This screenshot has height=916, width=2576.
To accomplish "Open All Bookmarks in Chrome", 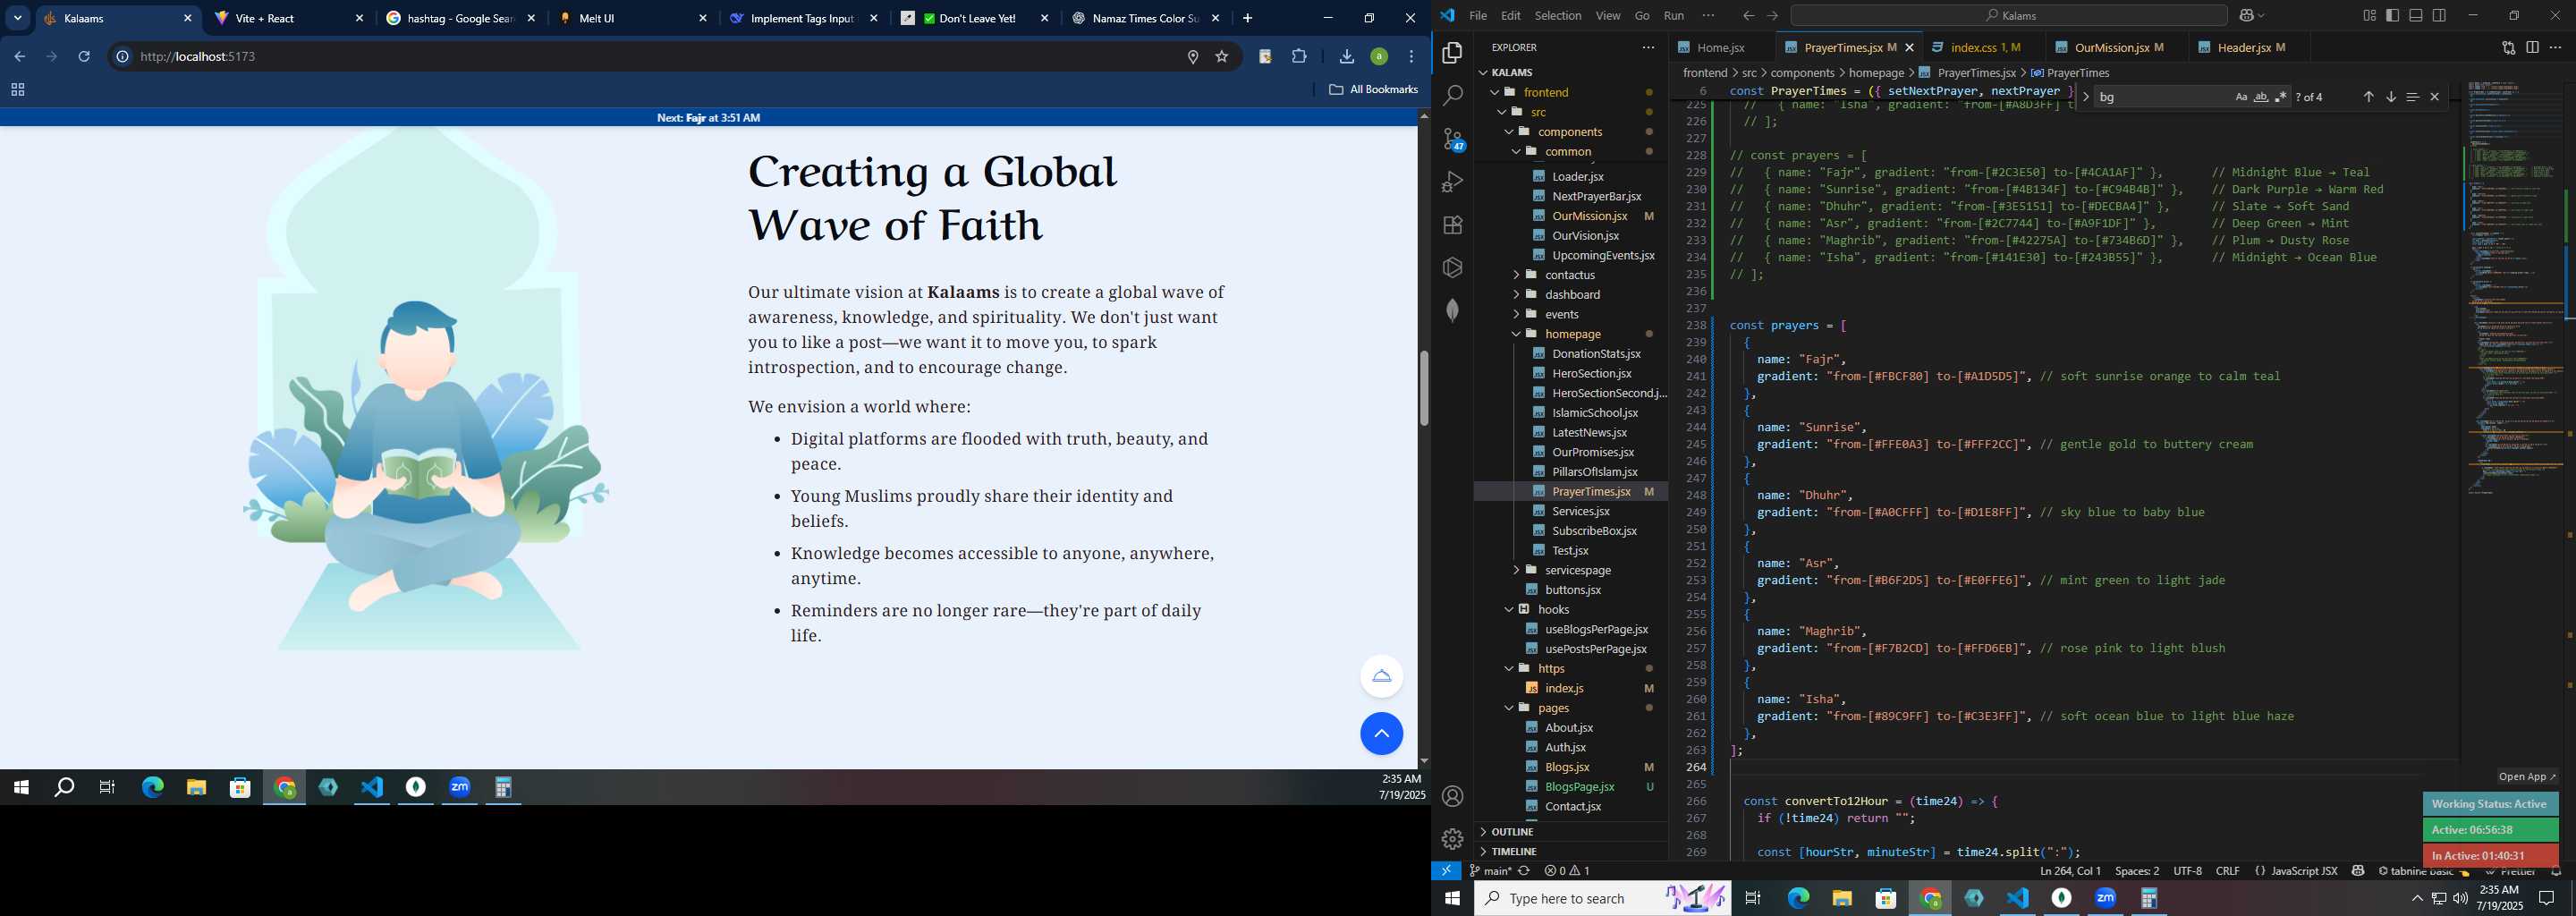I will [1373, 89].
